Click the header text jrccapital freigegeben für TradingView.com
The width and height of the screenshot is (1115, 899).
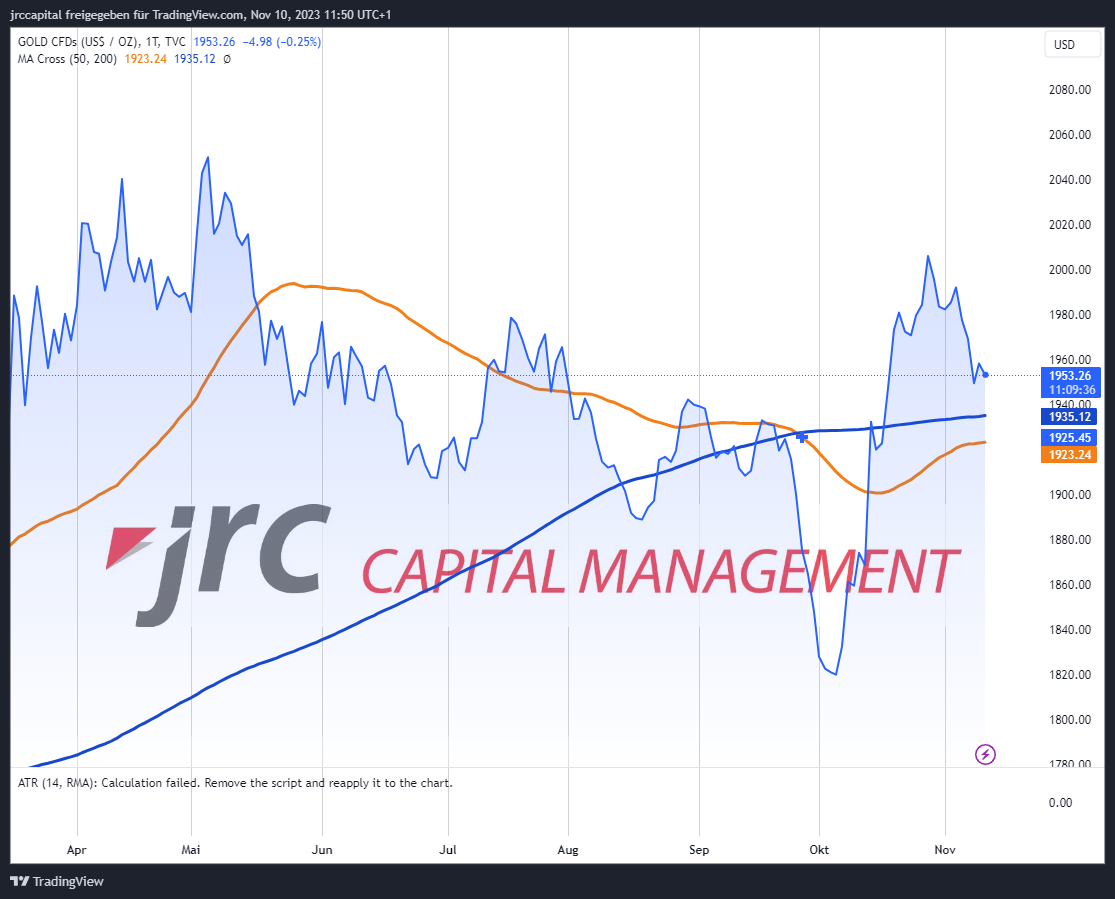point(127,14)
